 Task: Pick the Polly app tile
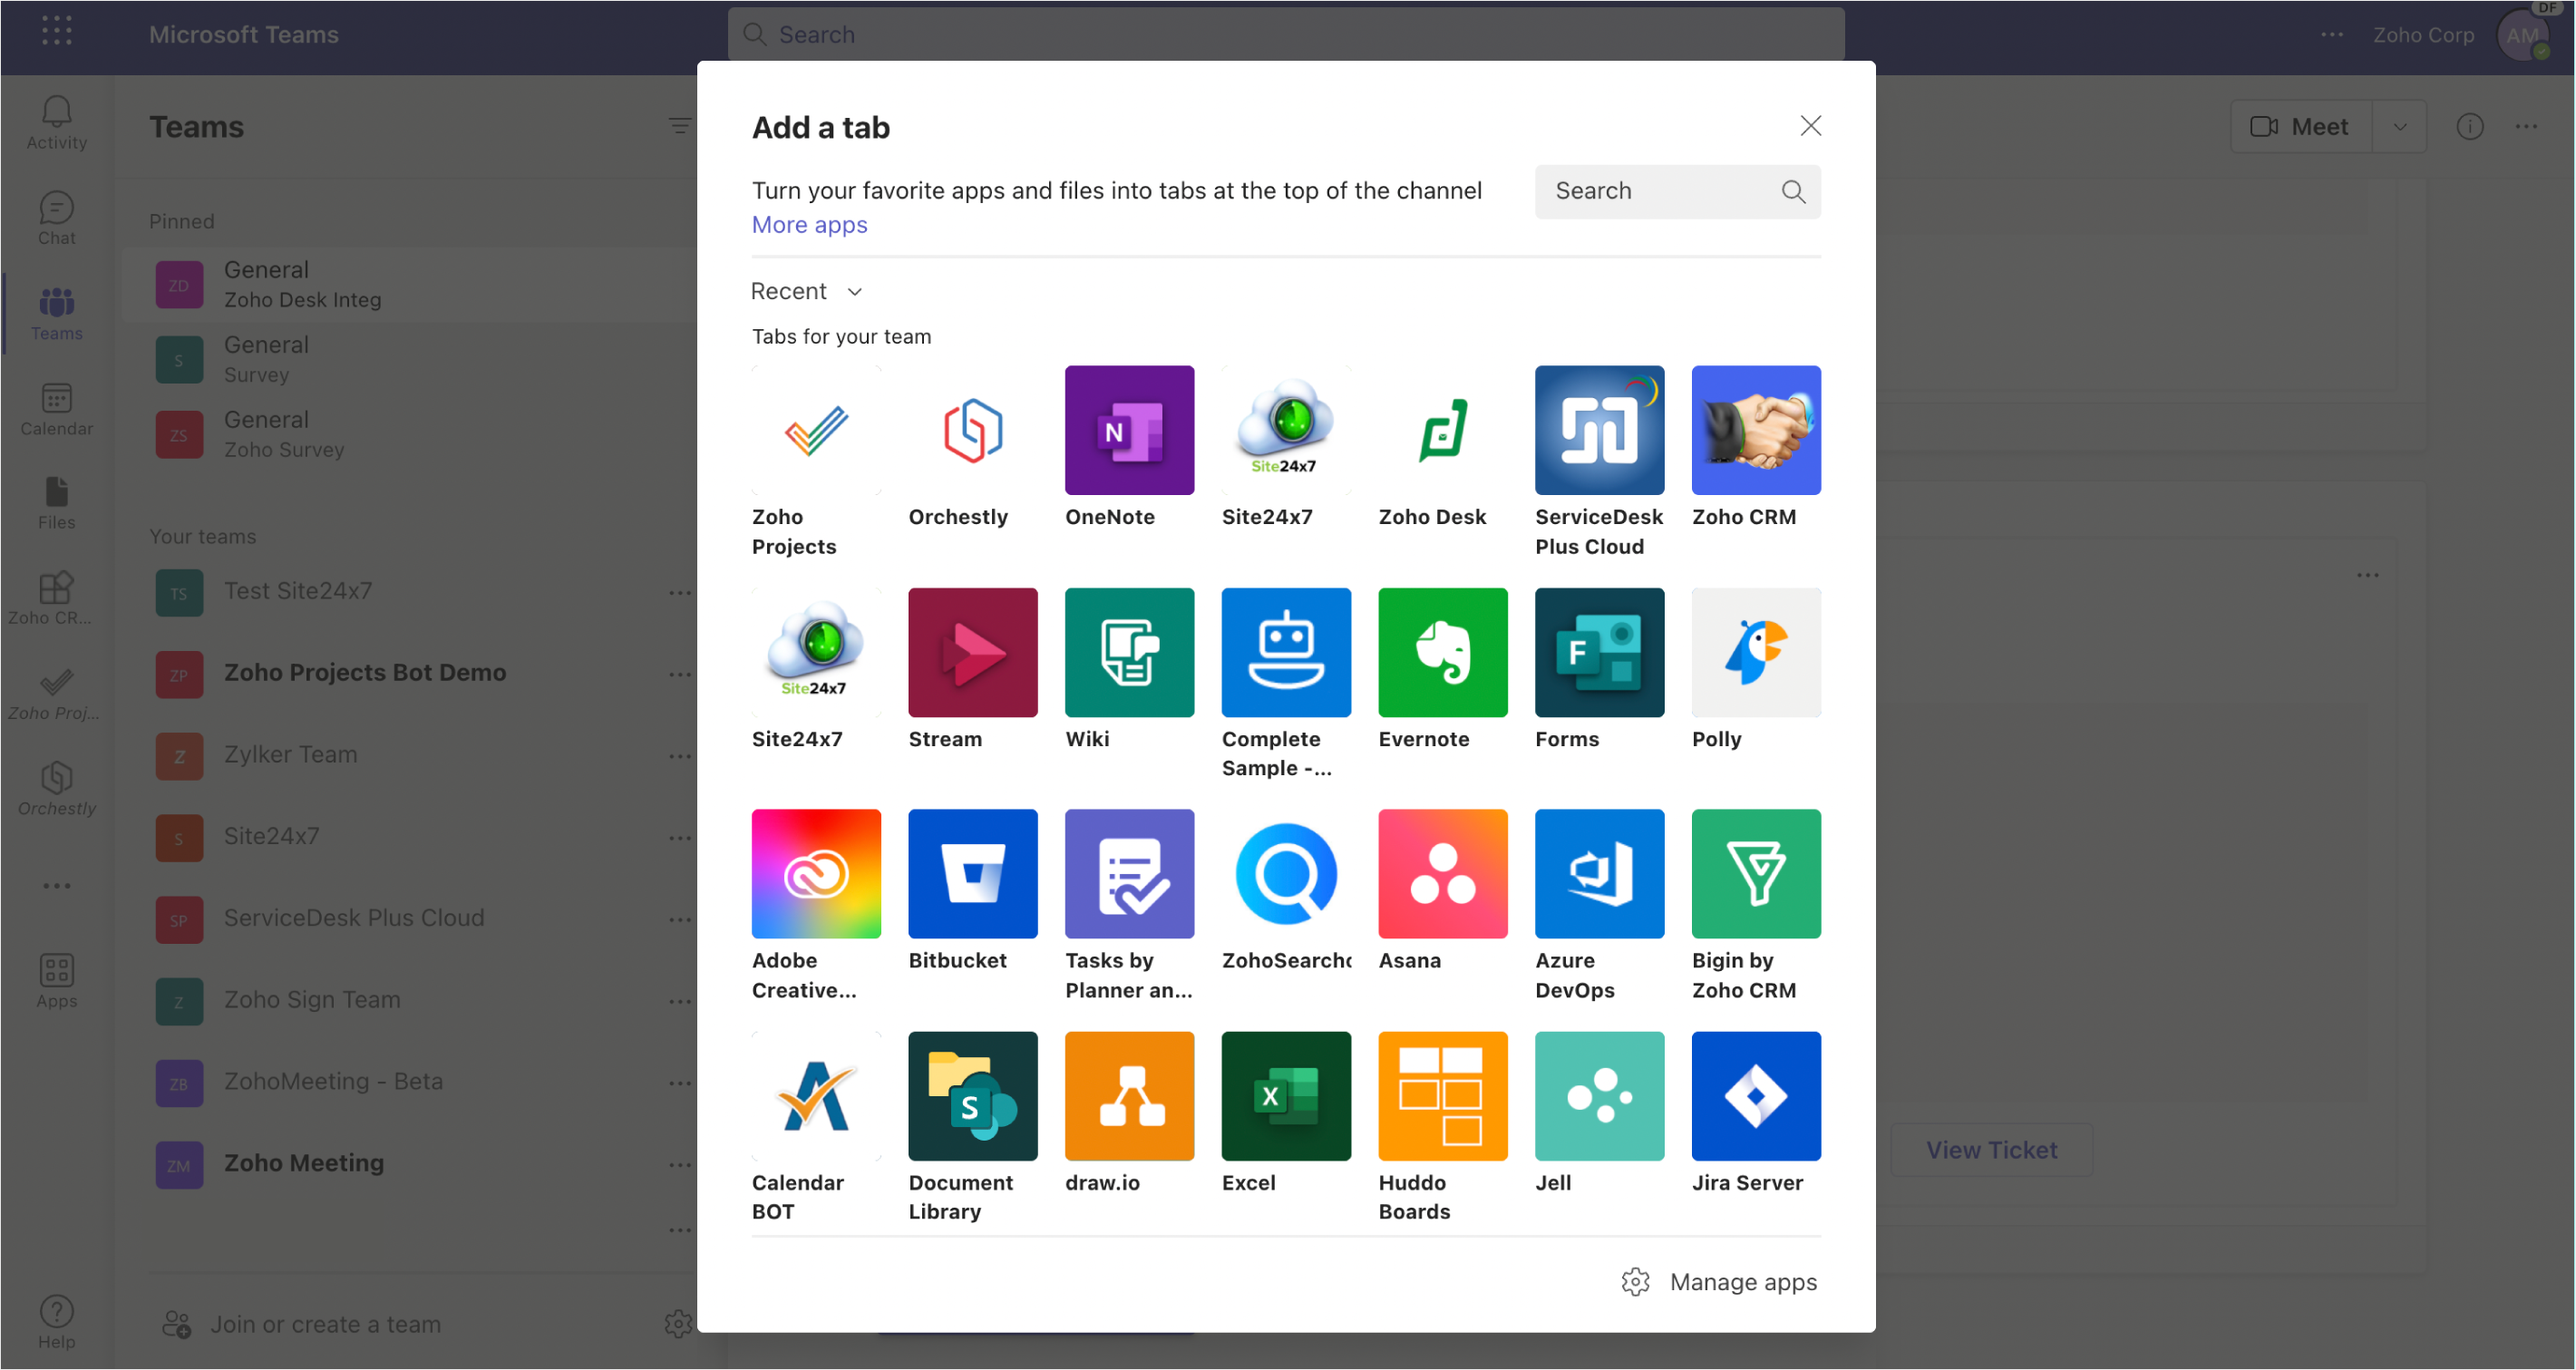point(1755,652)
